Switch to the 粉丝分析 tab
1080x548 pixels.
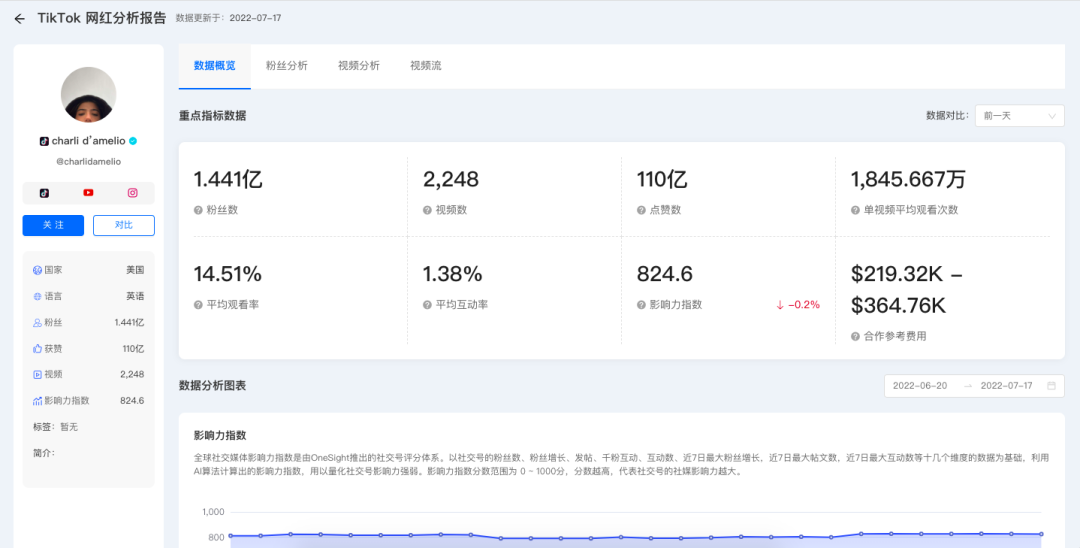[287, 66]
